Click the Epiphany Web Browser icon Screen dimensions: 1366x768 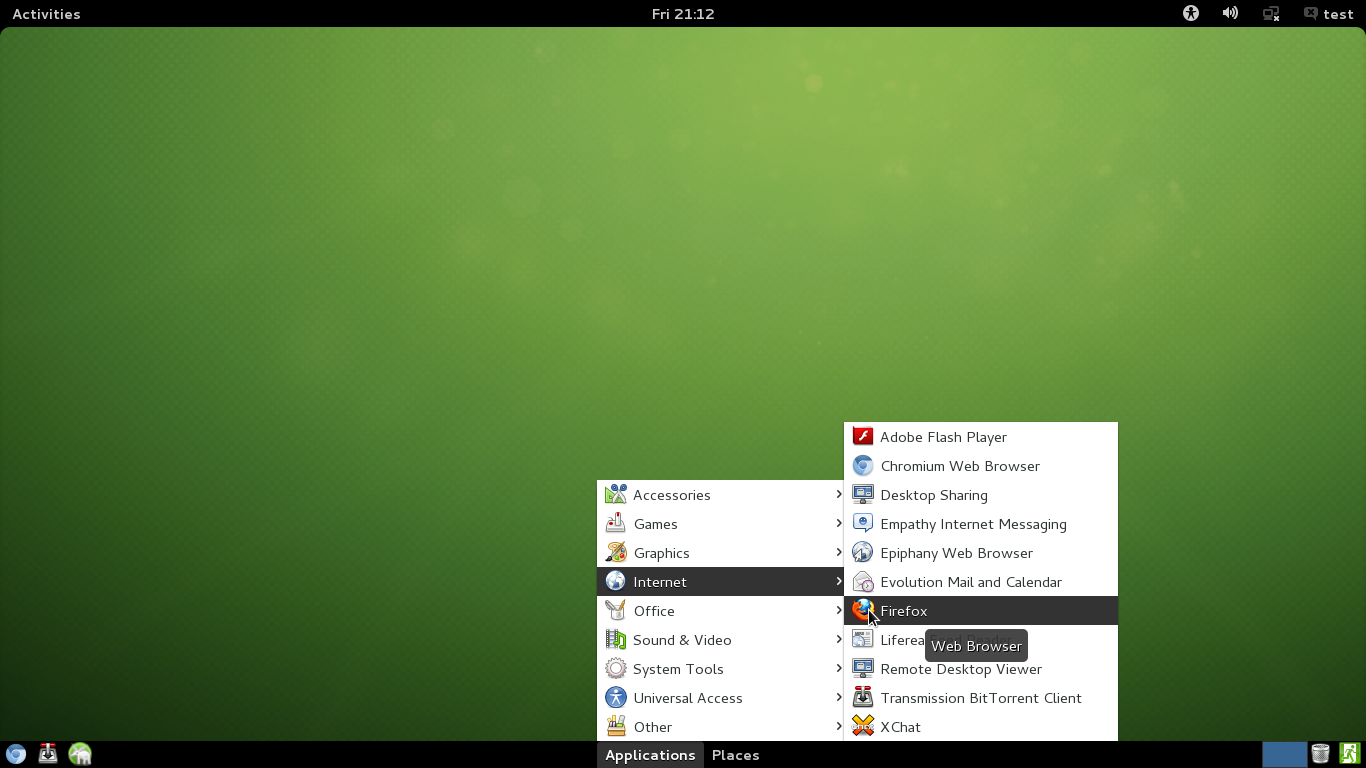tap(862, 552)
